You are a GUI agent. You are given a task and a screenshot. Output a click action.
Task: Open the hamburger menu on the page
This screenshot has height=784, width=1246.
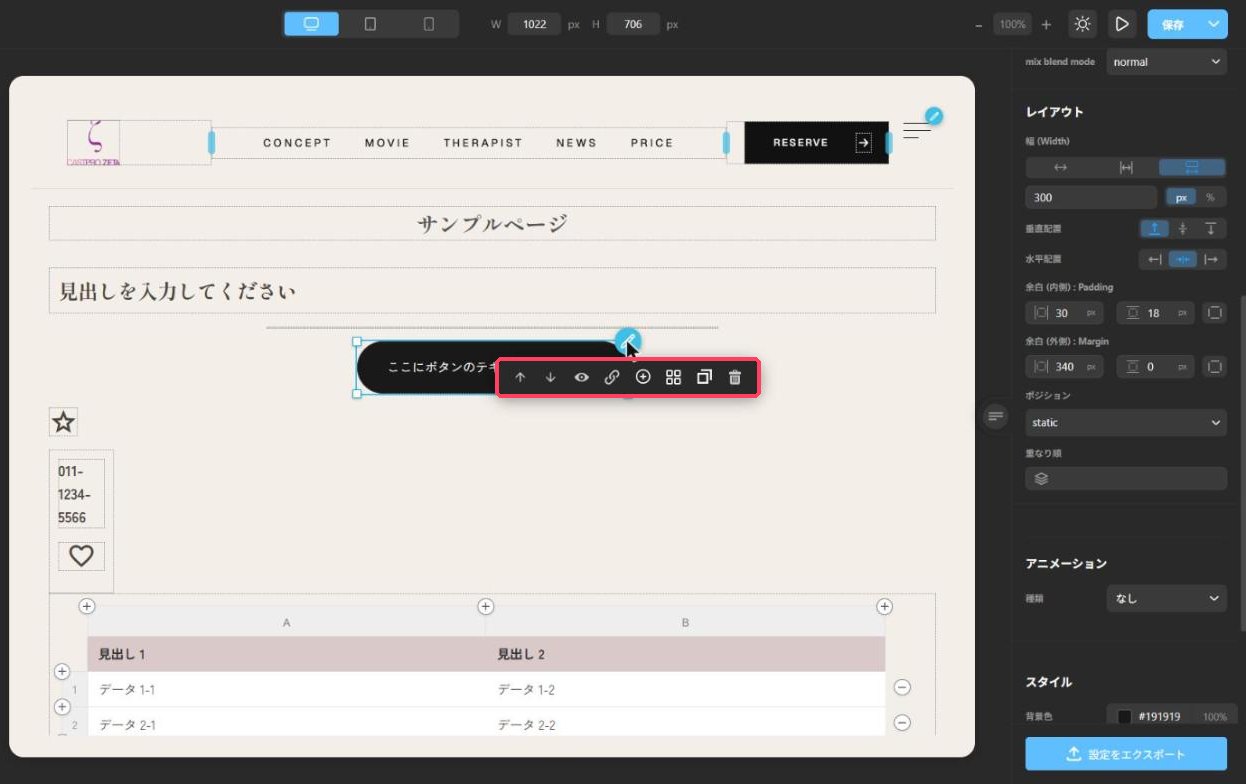[916, 130]
